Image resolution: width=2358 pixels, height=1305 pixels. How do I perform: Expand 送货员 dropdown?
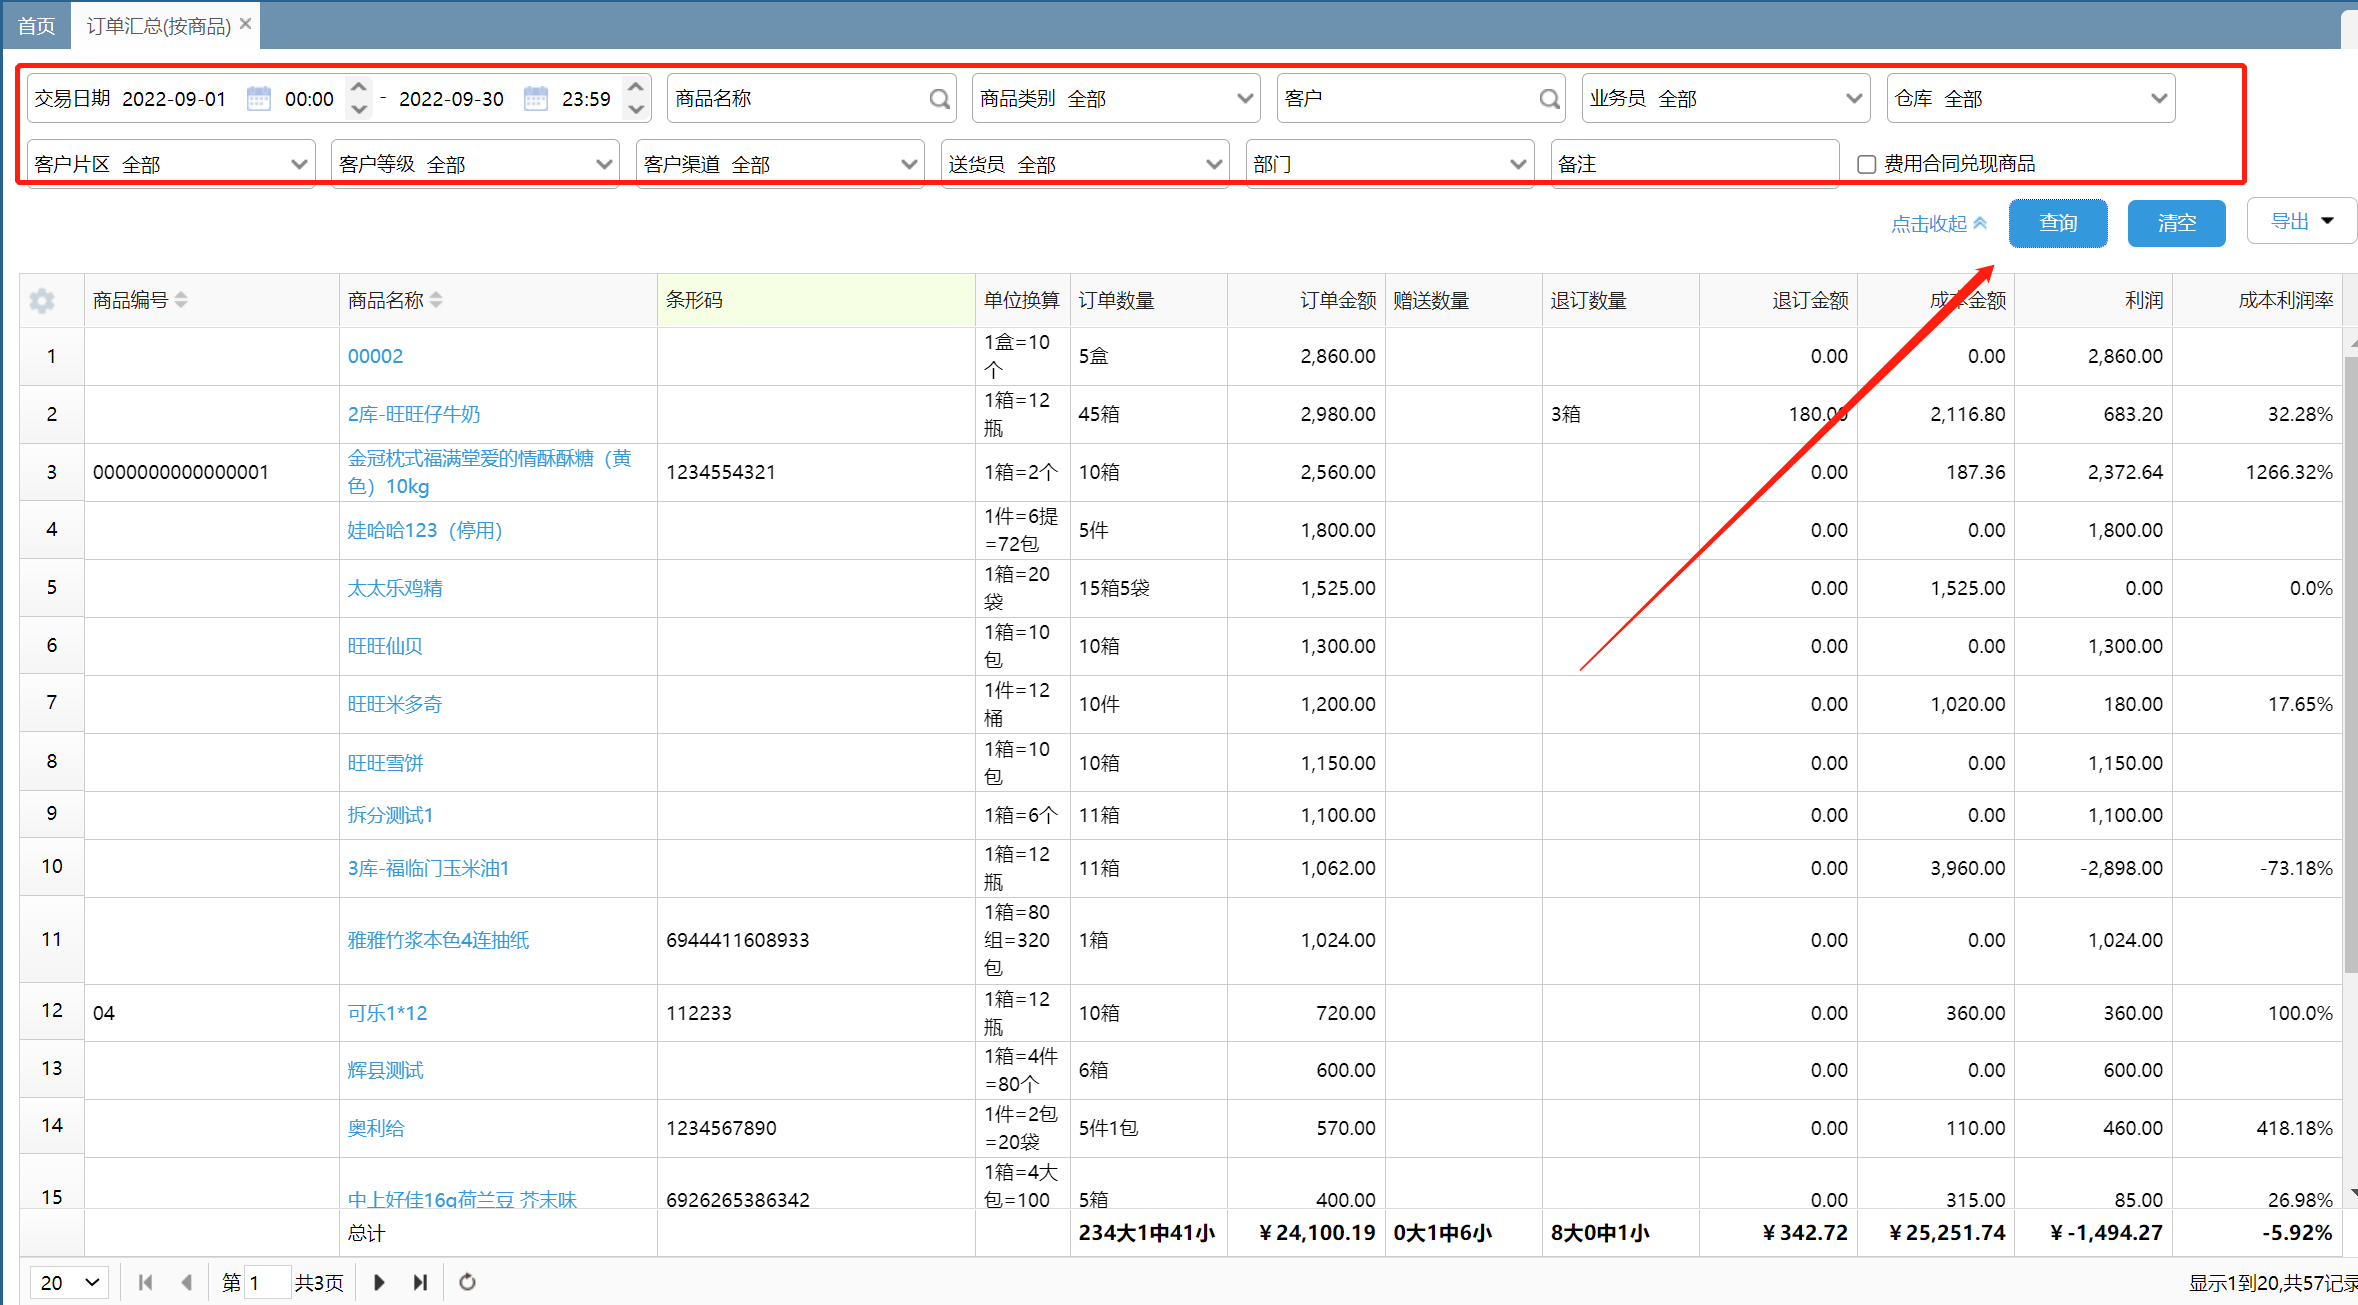(x=1213, y=164)
